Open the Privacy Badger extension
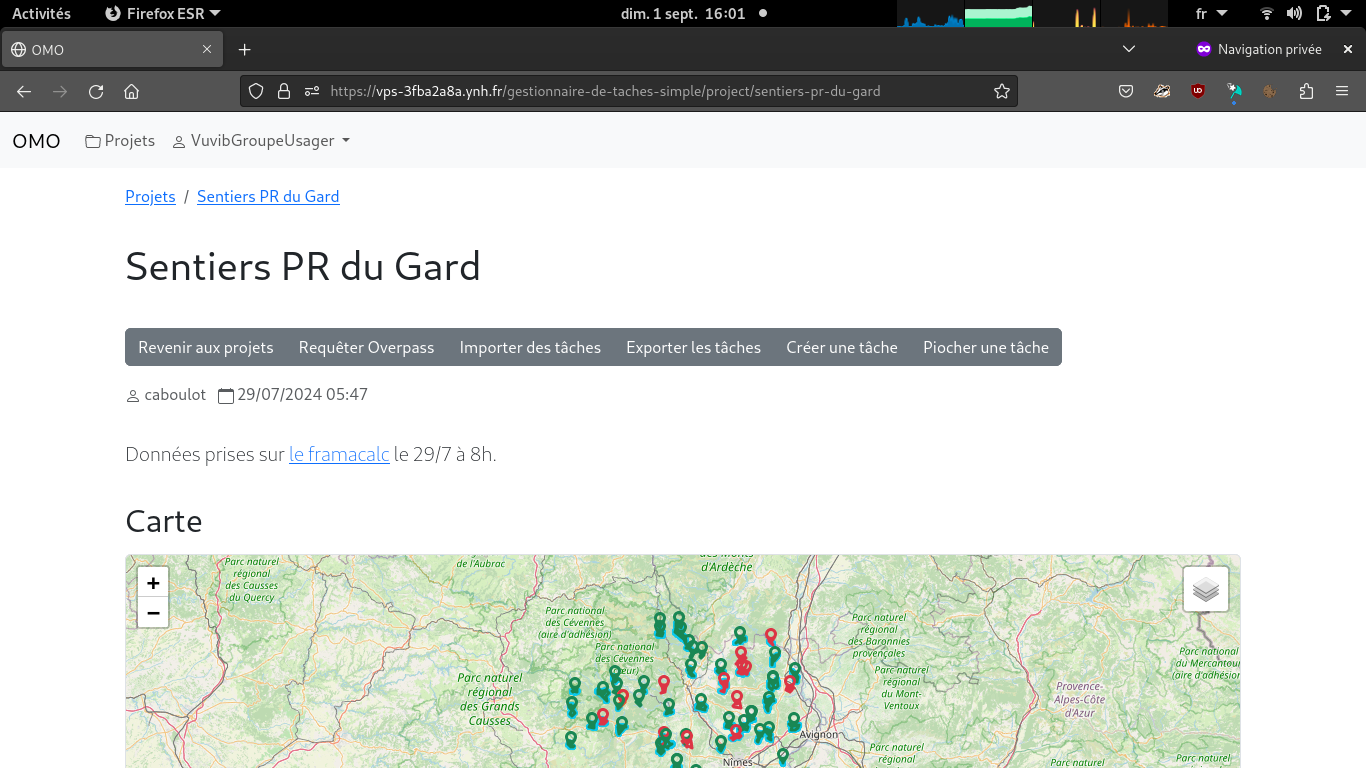The image size is (1366, 768). pyautogui.click(x=1162, y=92)
